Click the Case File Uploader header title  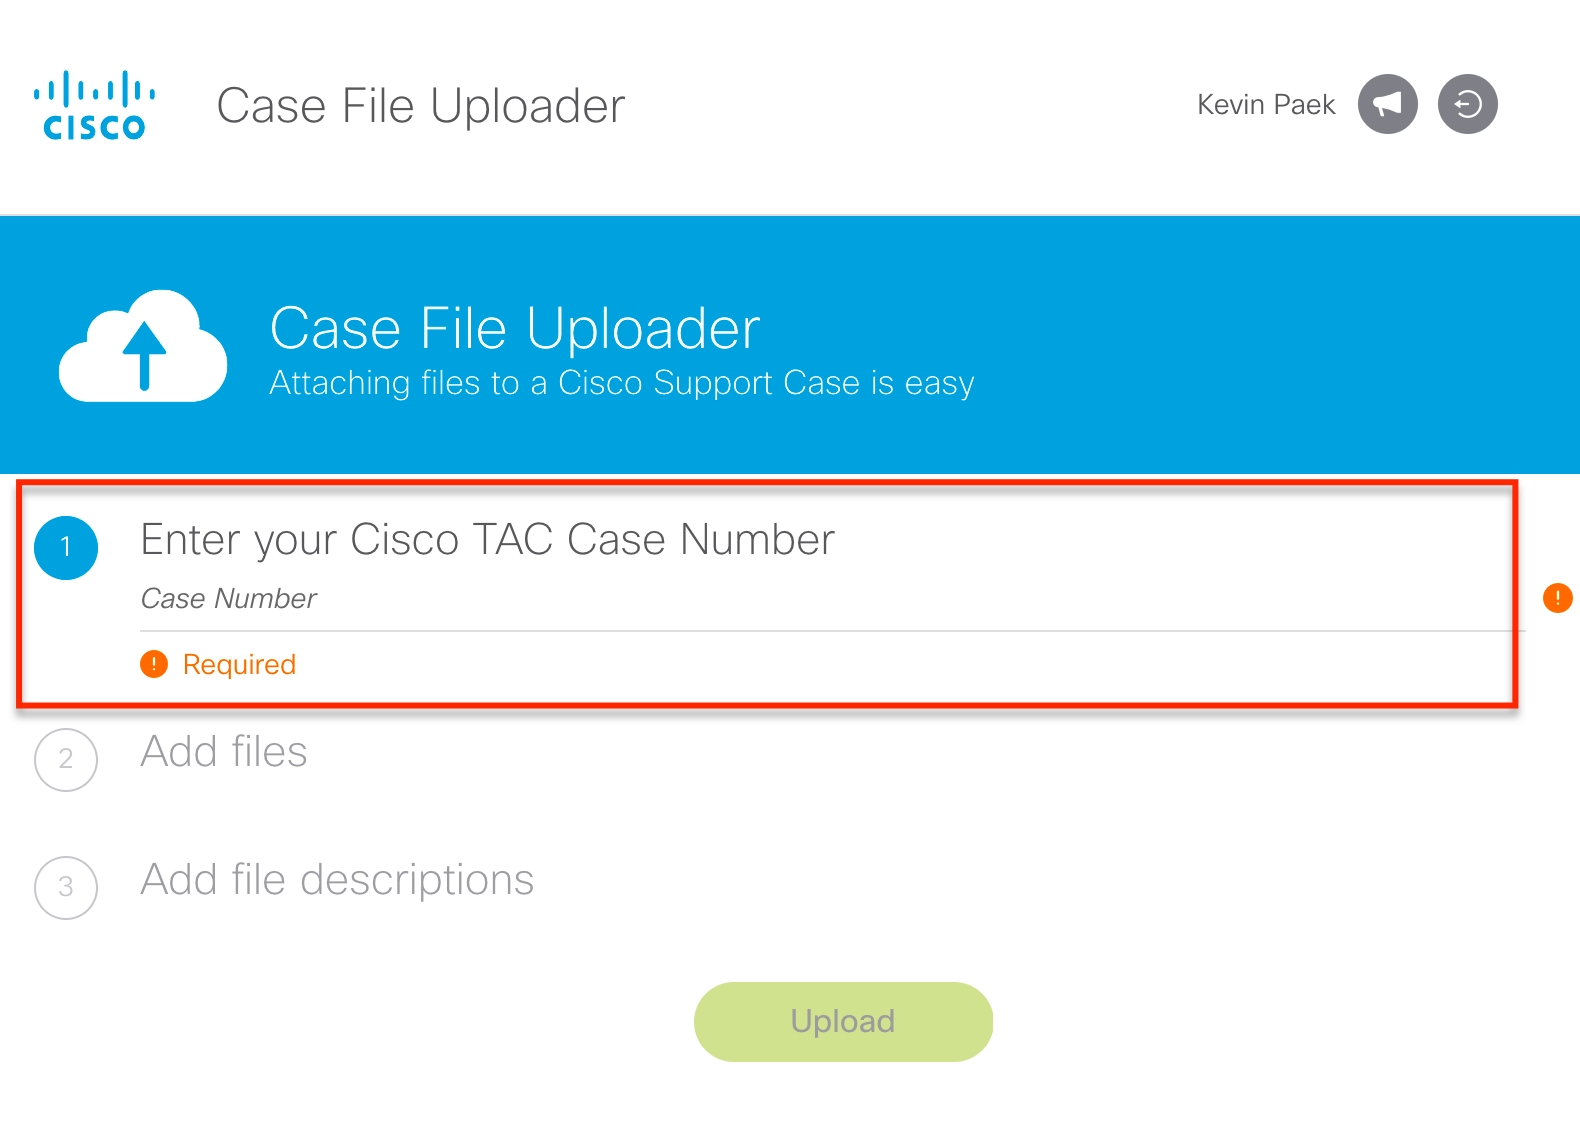pos(421,106)
